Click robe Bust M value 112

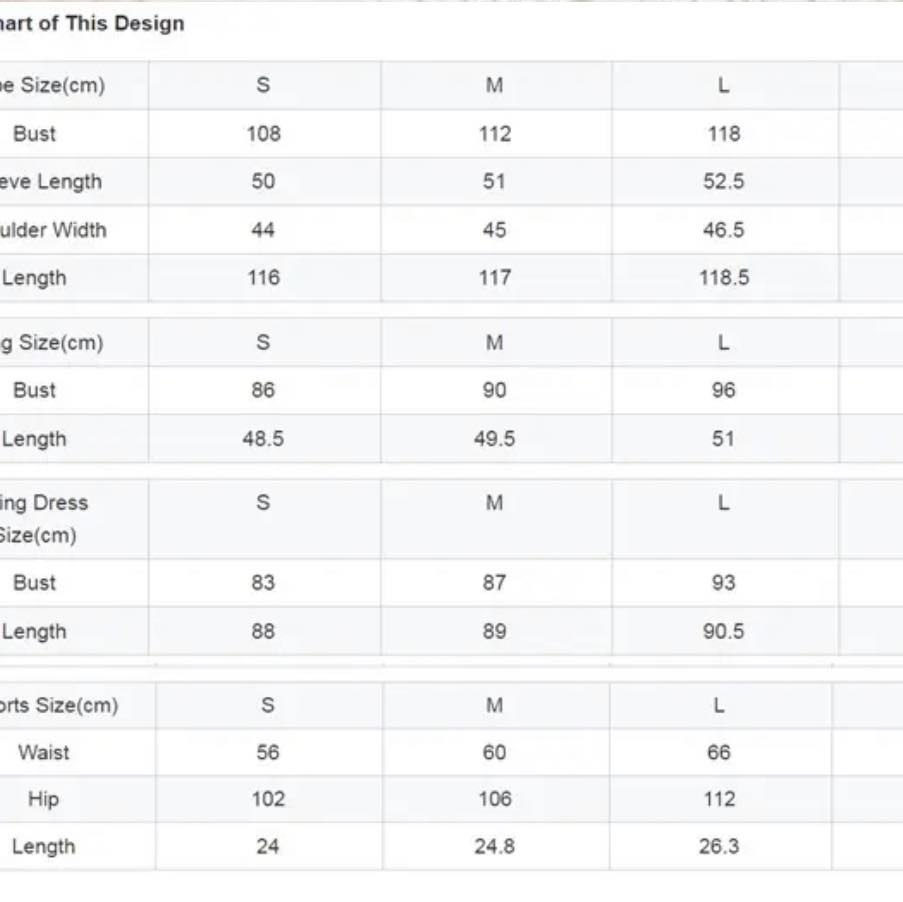tap(495, 134)
